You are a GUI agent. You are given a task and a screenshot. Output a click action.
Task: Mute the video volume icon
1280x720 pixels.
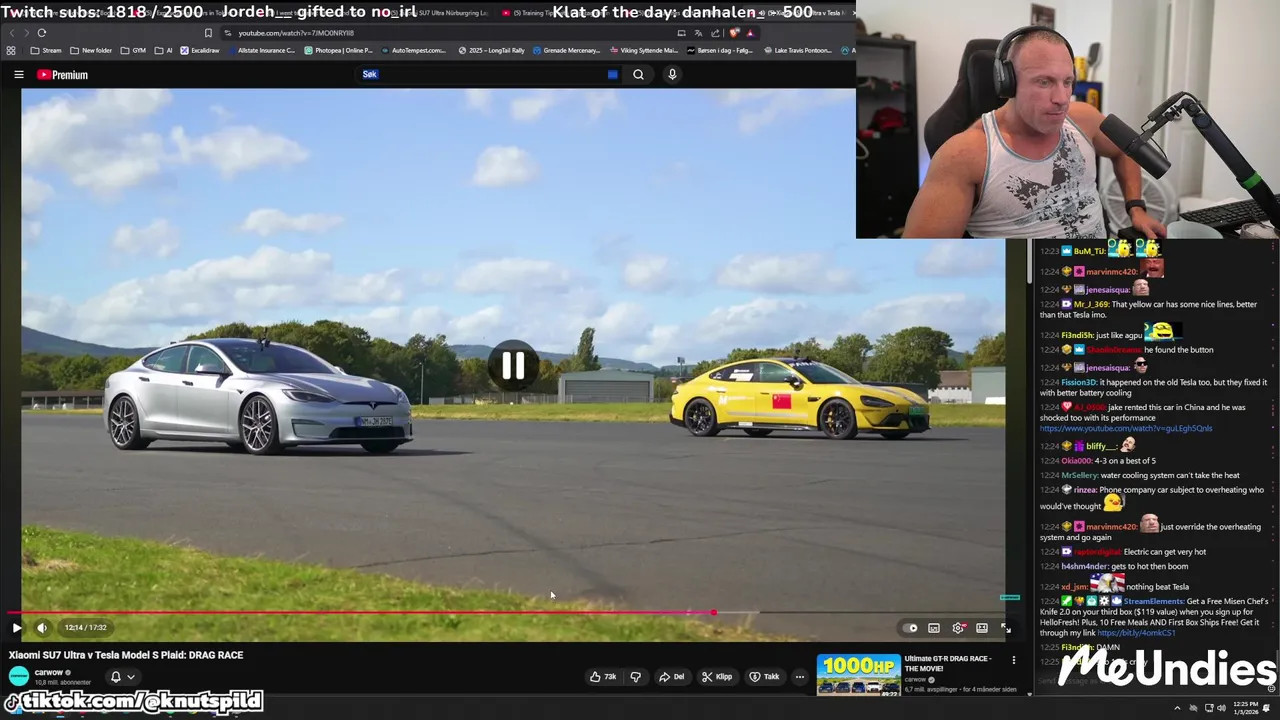(x=42, y=628)
